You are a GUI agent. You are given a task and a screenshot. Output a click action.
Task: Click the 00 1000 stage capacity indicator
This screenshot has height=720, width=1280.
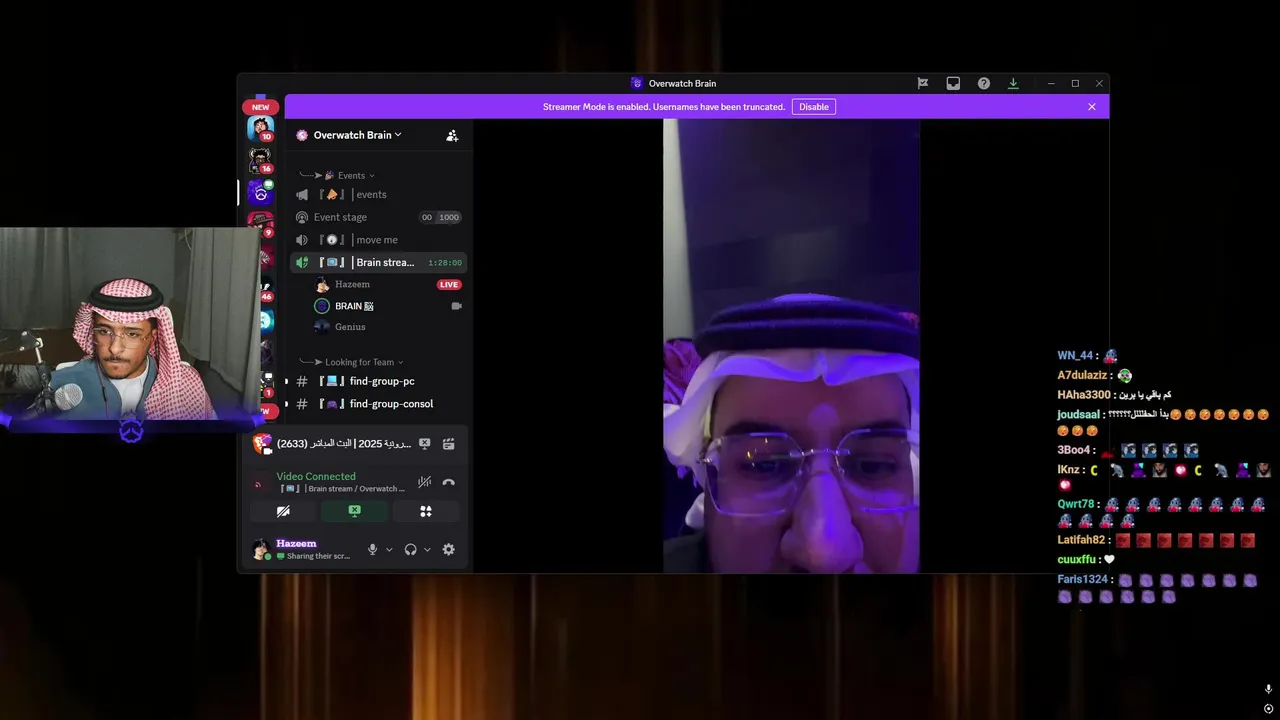[440, 217]
